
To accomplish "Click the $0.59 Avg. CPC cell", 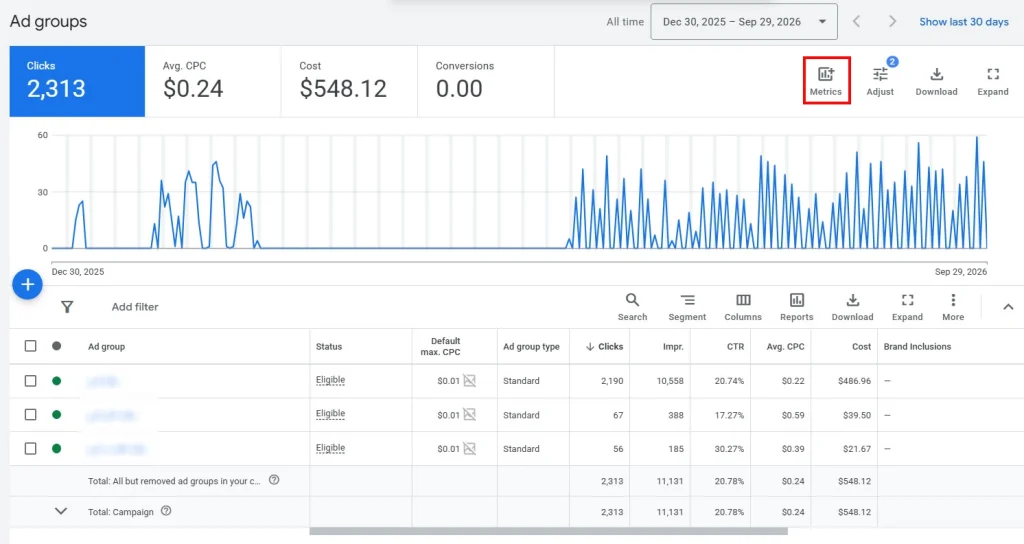I will 793,415.
